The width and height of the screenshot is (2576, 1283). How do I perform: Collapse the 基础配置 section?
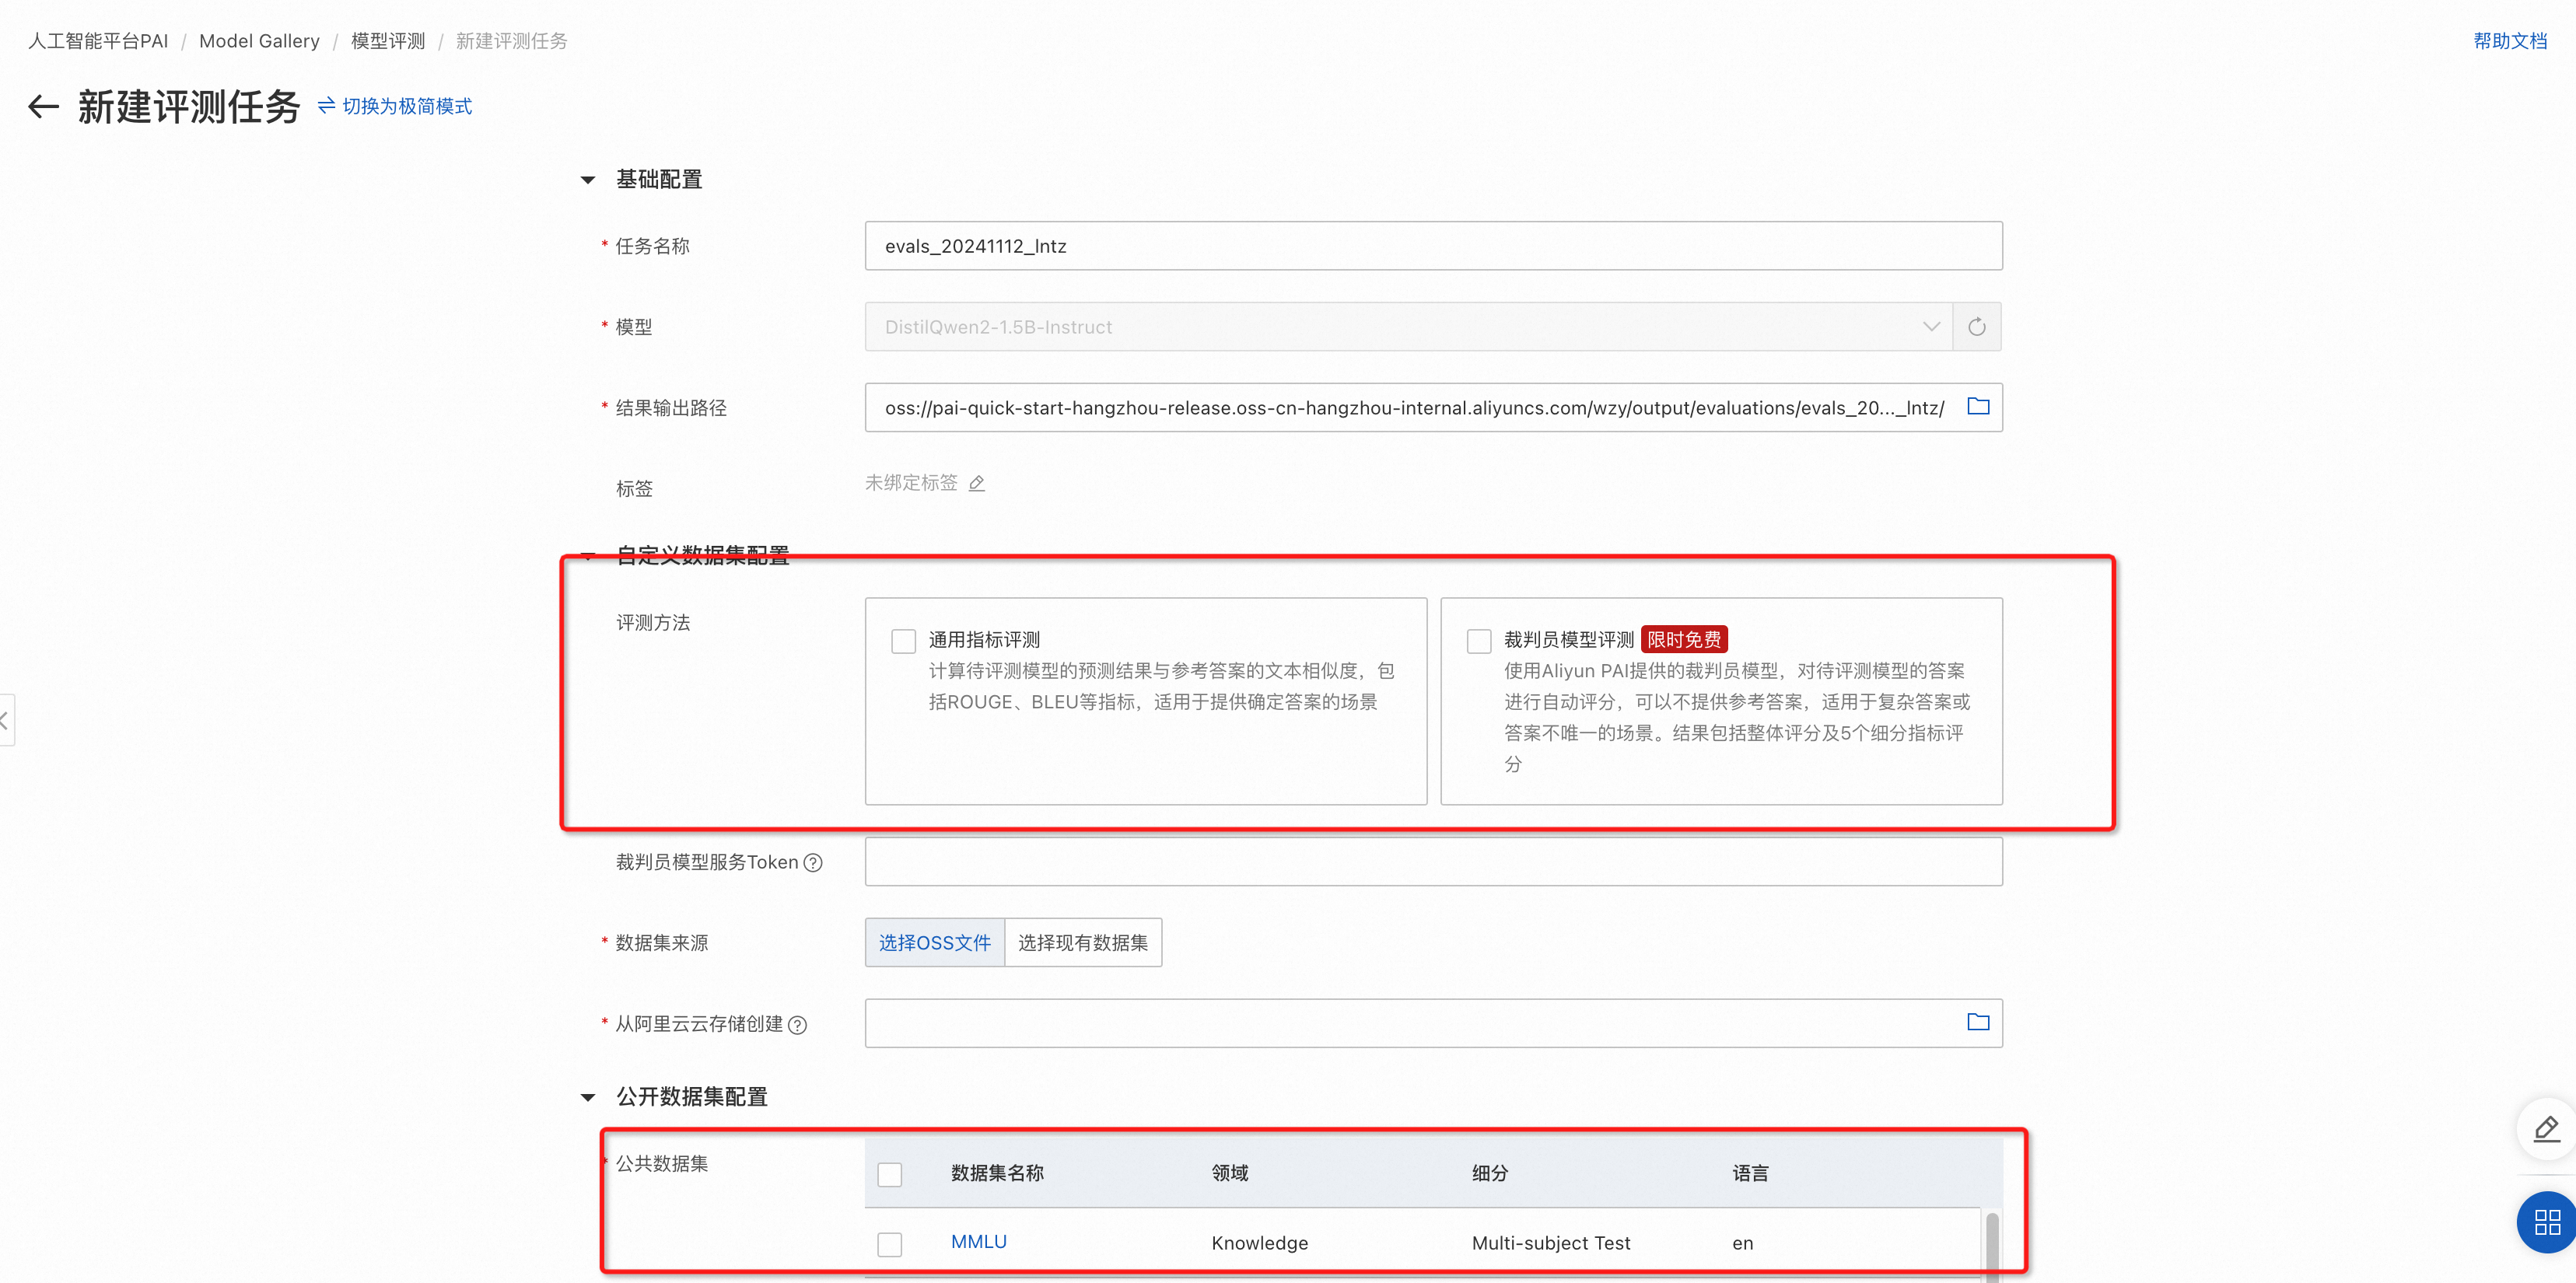[588, 180]
